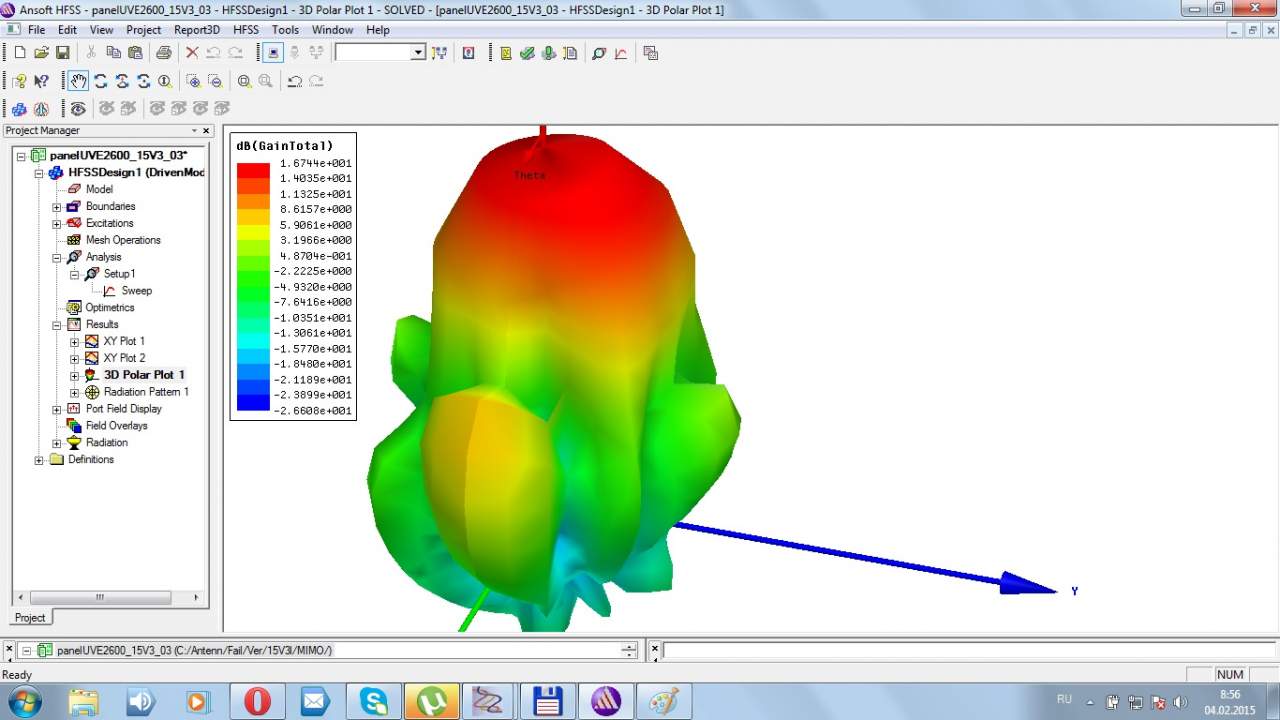Viewport: 1280px width, 720px height.
Task: Open the HFSS menu
Action: (245, 30)
